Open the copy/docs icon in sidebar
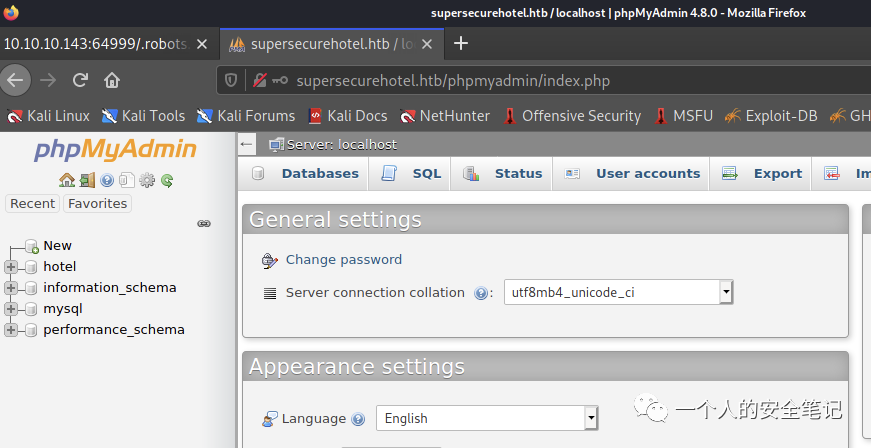This screenshot has height=448, width=871. coord(127,180)
